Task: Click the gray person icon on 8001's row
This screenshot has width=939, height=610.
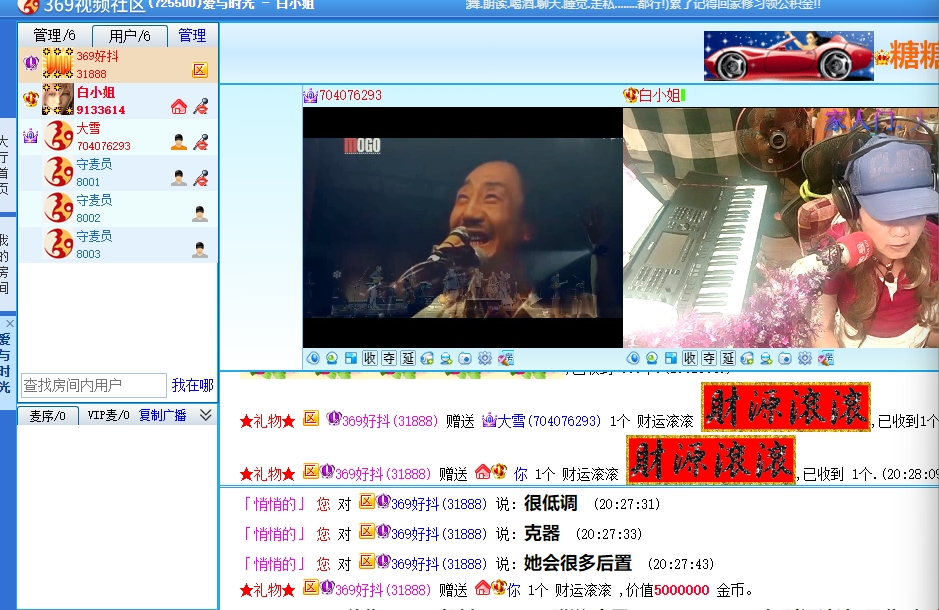Action: click(x=178, y=178)
